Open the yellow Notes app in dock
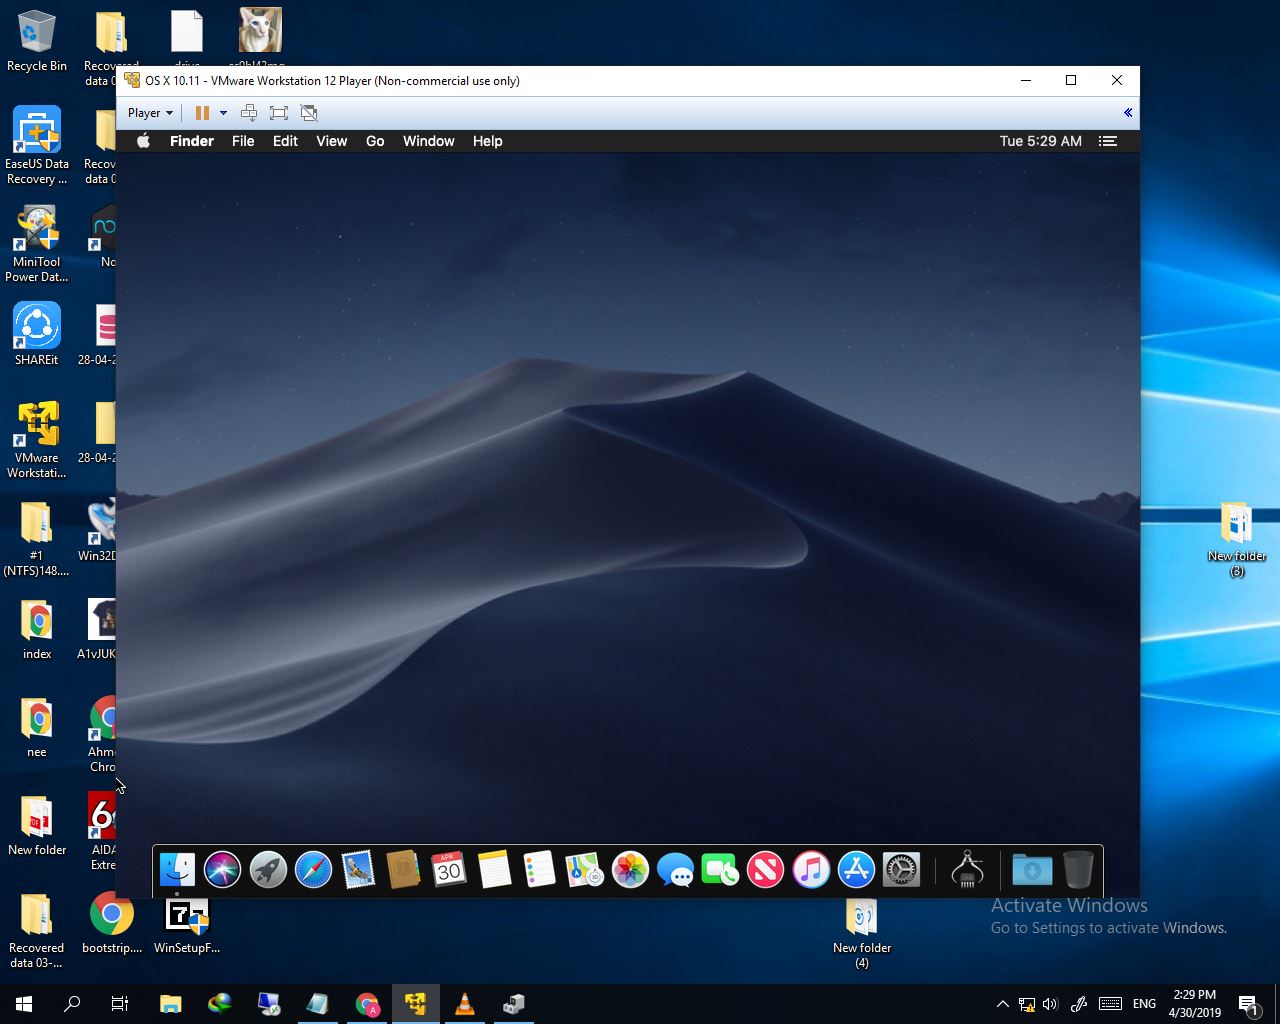 click(494, 870)
